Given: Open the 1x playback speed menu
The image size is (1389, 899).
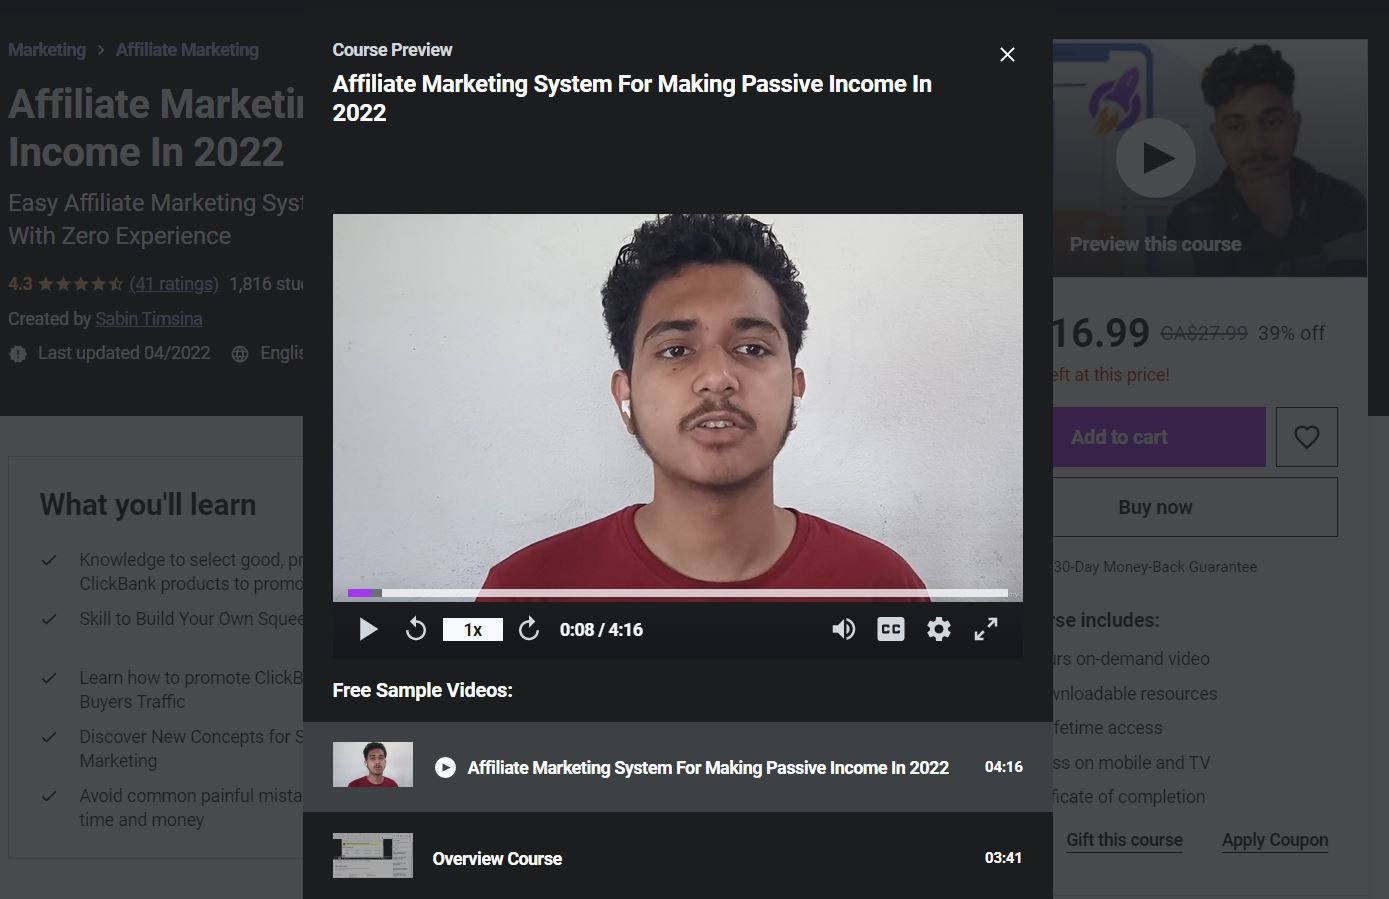Looking at the screenshot, I should 472,630.
